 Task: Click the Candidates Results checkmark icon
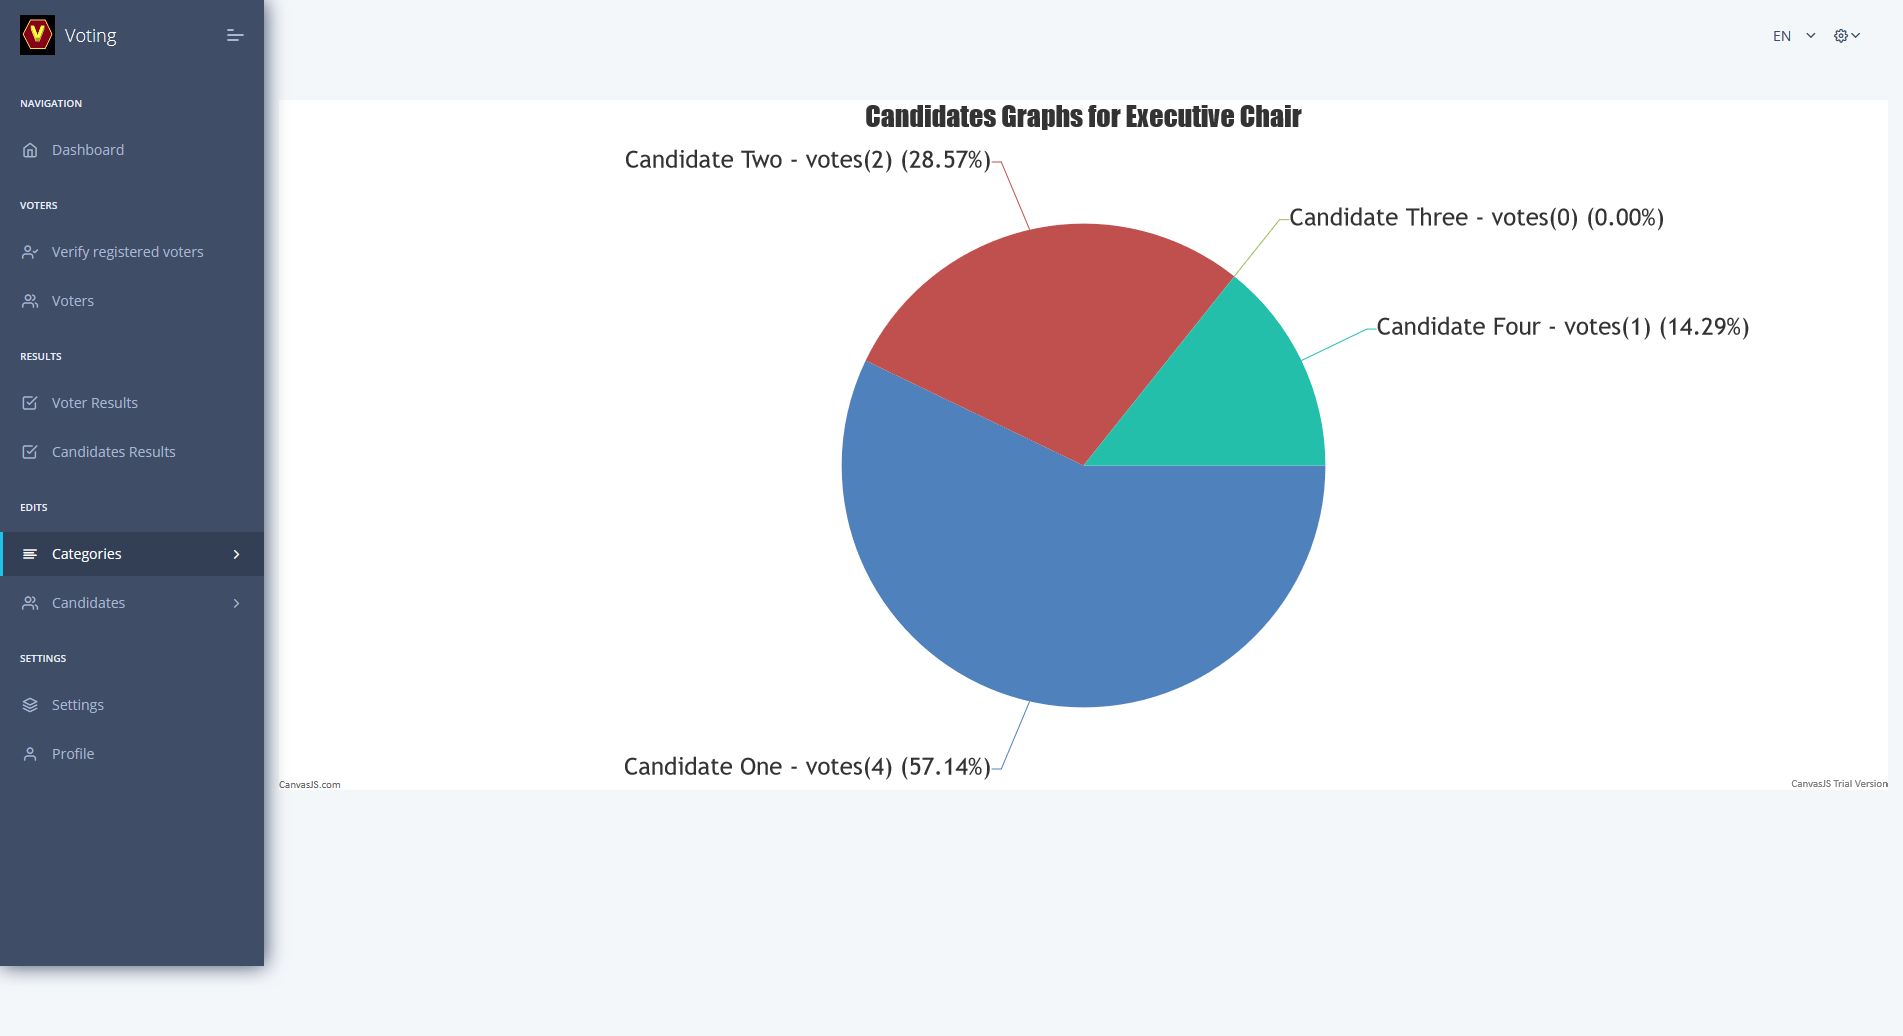[x=30, y=452]
